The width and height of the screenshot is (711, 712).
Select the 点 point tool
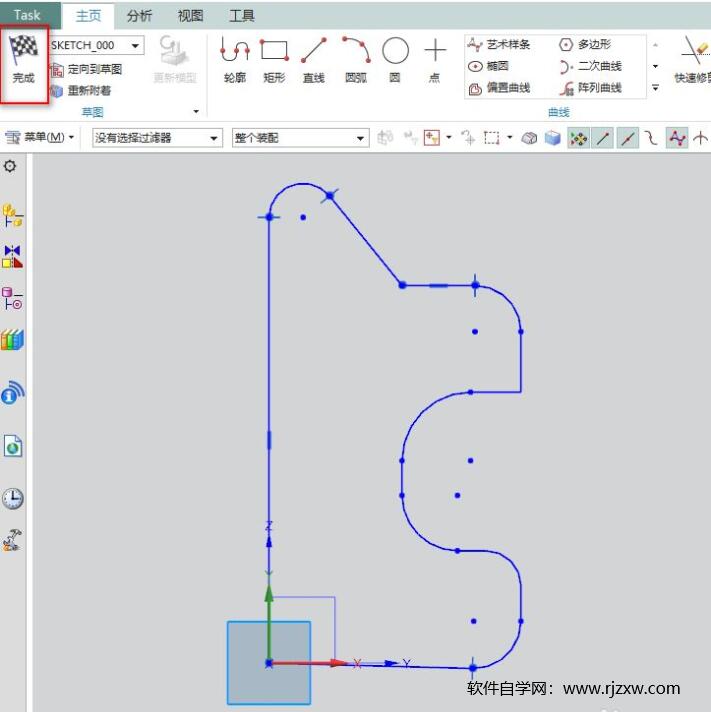[434, 59]
